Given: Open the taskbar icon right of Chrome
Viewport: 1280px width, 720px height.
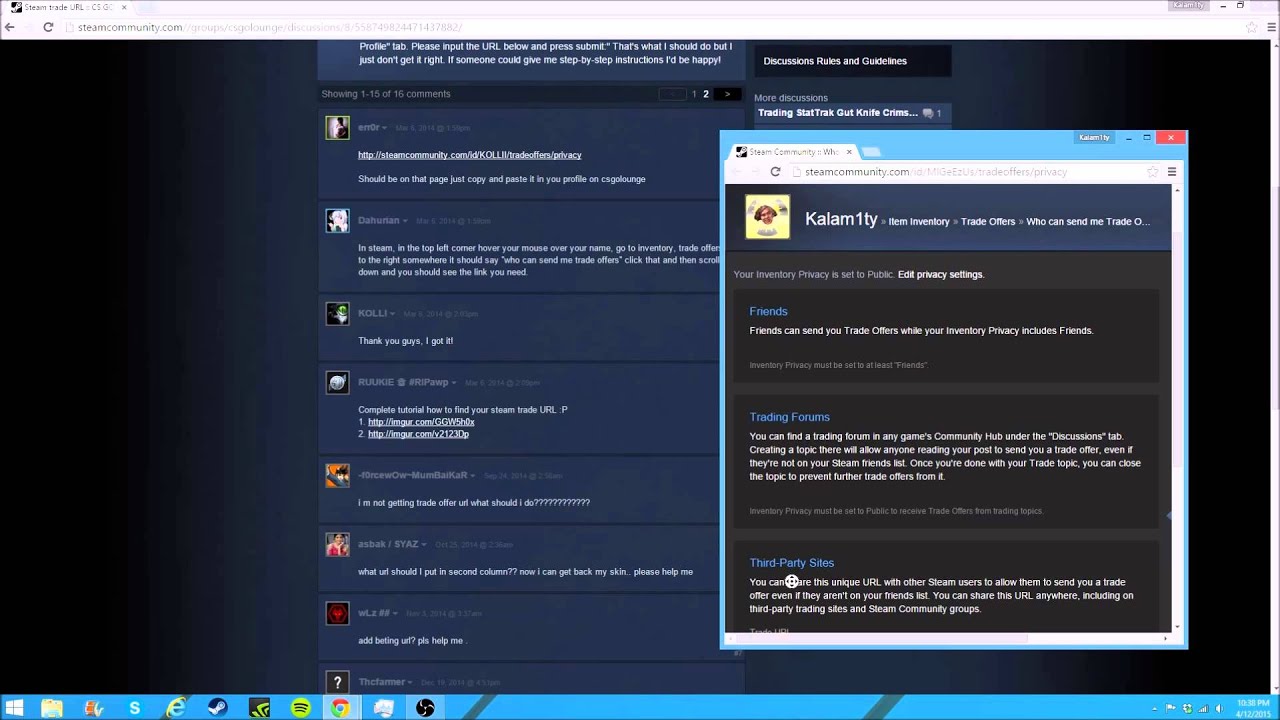Looking at the screenshot, I should tap(384, 708).
